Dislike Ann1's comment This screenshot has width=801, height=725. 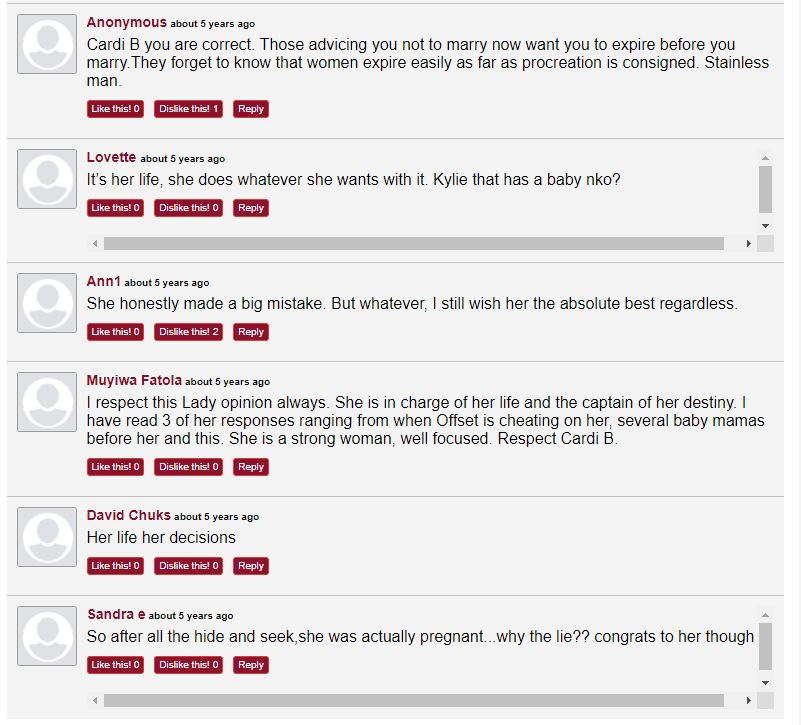(x=188, y=332)
